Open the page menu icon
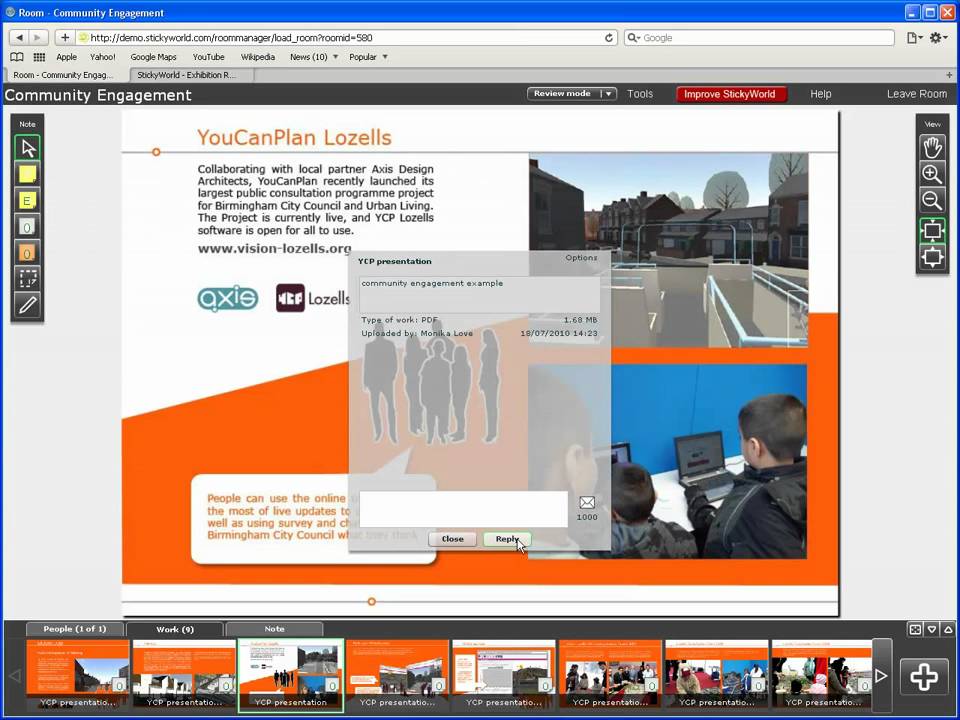 point(914,38)
